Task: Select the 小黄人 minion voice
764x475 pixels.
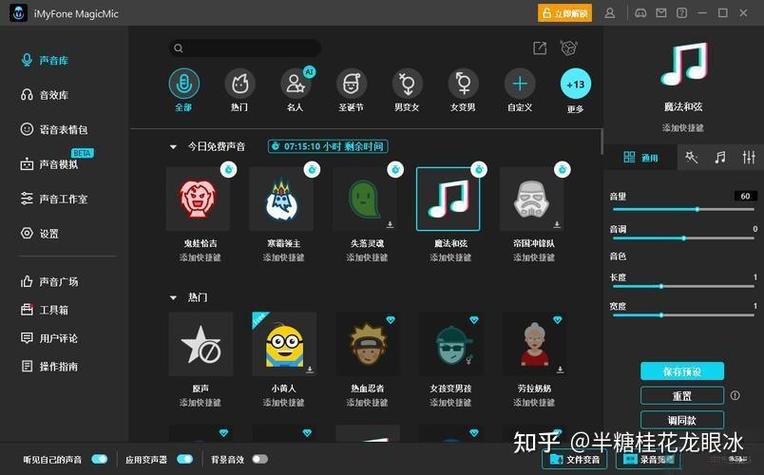Action: point(284,344)
